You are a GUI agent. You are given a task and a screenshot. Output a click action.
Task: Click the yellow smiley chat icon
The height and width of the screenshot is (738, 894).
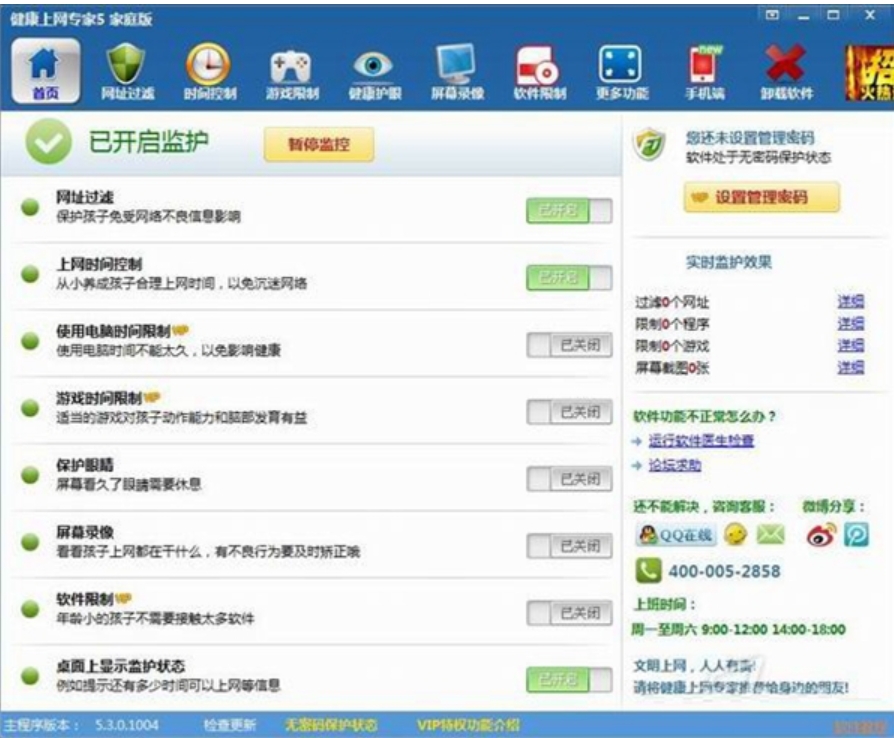(735, 534)
